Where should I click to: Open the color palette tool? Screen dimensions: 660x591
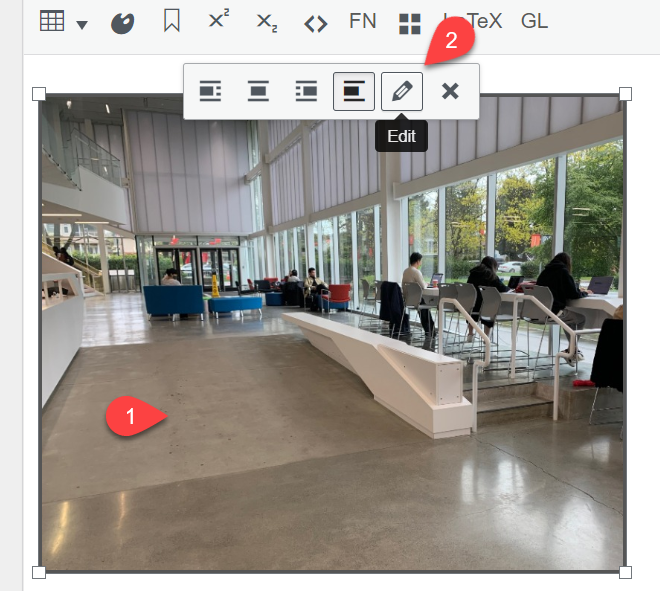coord(122,23)
